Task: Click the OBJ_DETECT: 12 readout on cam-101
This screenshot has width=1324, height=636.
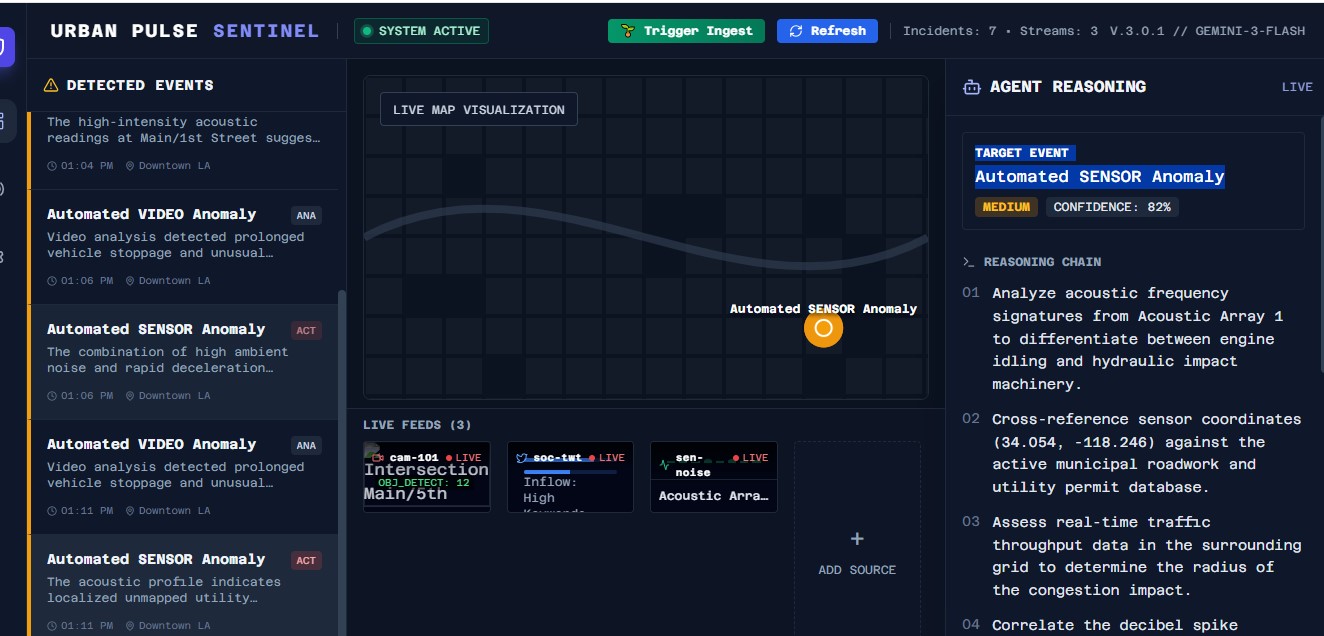Action: tap(423, 482)
